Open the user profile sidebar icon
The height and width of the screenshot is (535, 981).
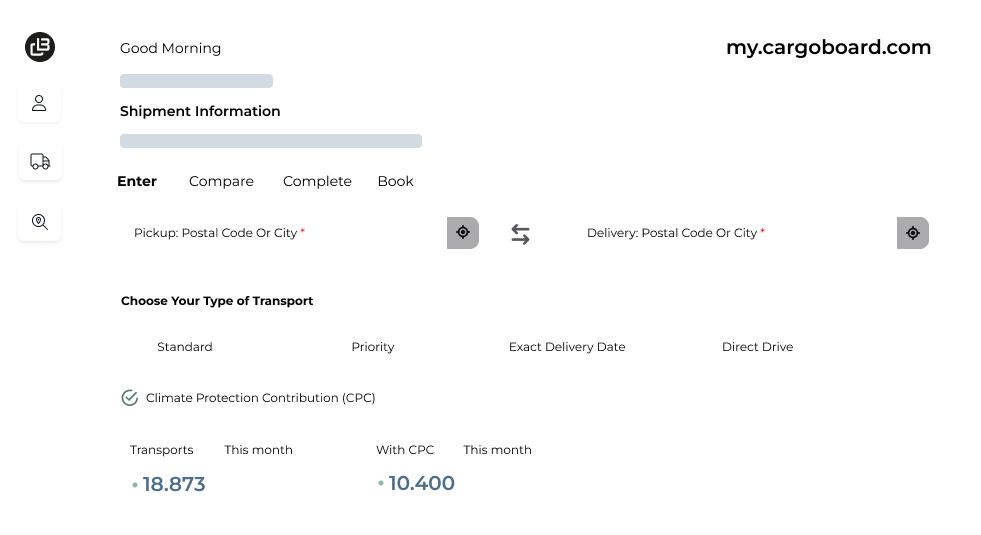40,103
